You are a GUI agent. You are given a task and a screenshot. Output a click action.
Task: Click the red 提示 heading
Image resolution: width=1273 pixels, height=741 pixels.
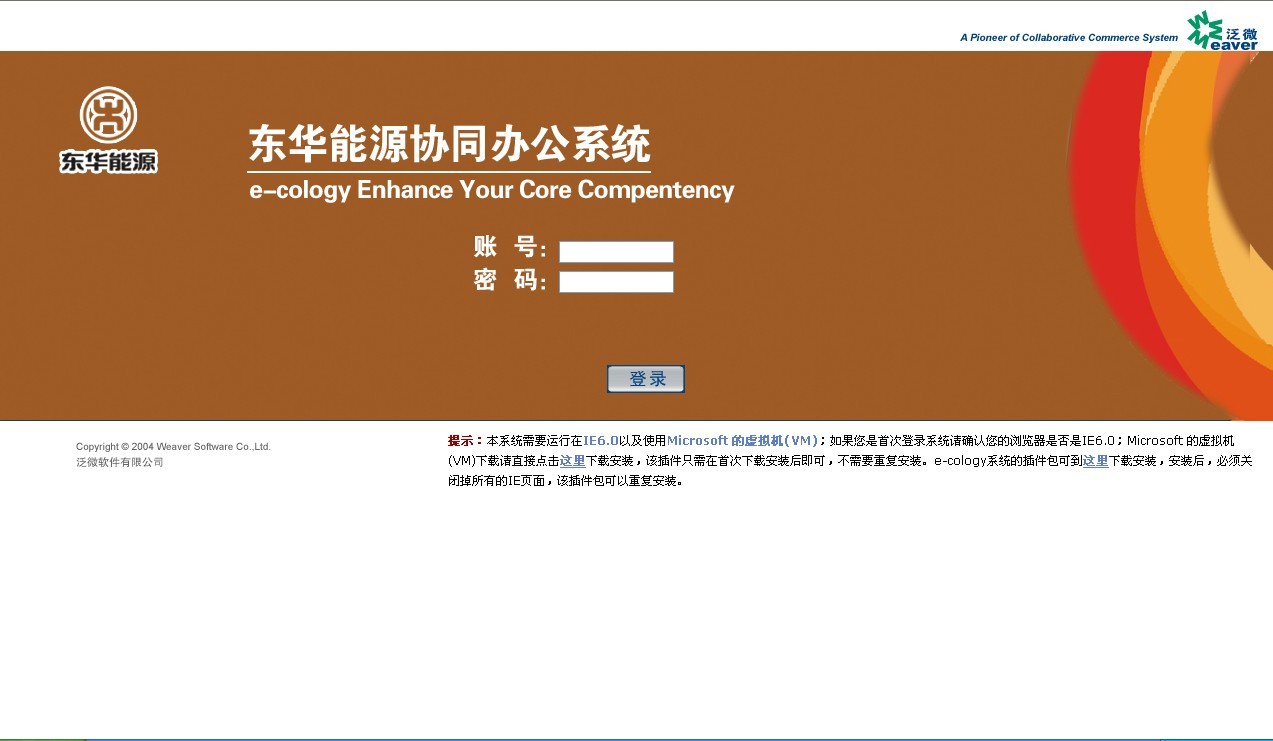pos(465,441)
